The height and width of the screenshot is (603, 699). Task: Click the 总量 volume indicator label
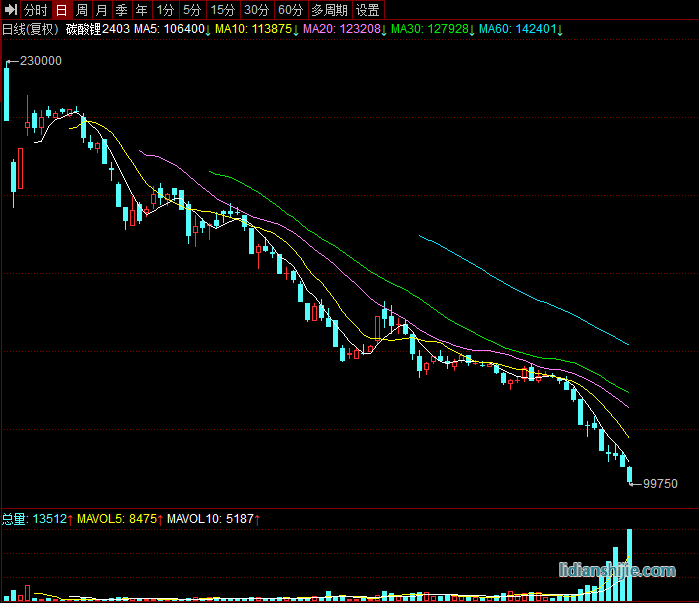pyautogui.click(x=14, y=519)
